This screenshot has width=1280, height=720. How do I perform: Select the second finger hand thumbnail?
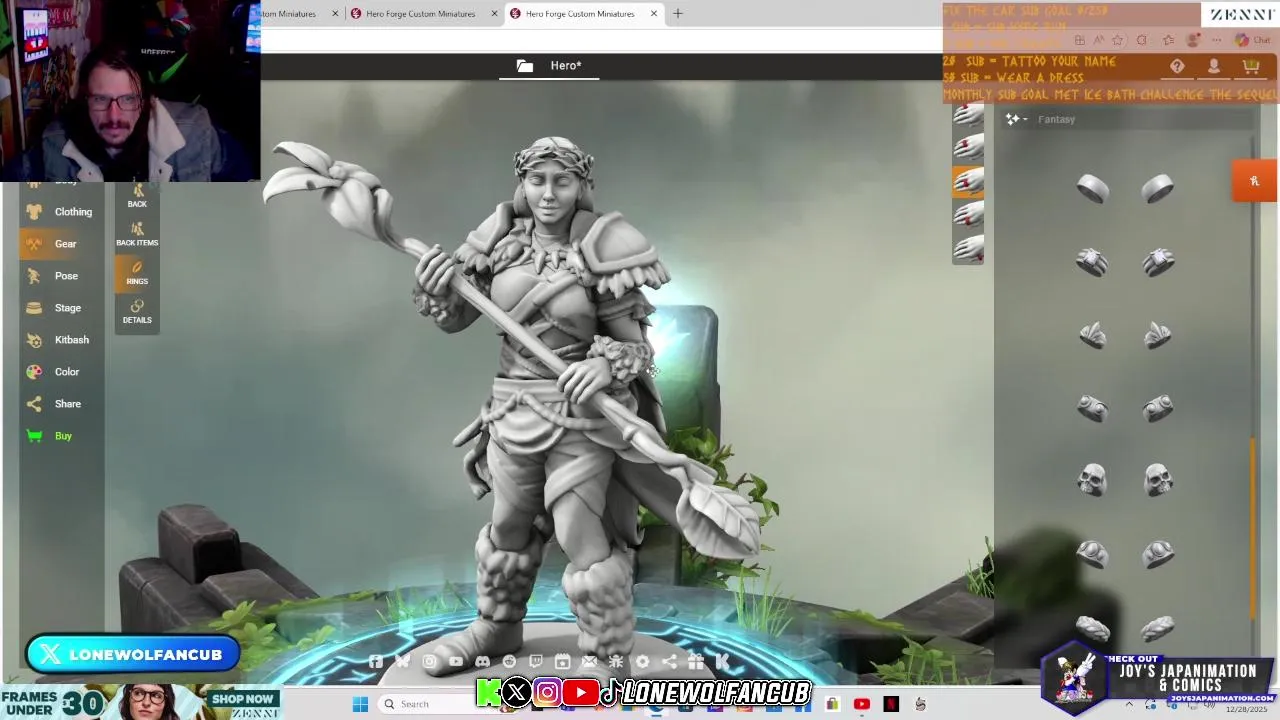[968, 149]
